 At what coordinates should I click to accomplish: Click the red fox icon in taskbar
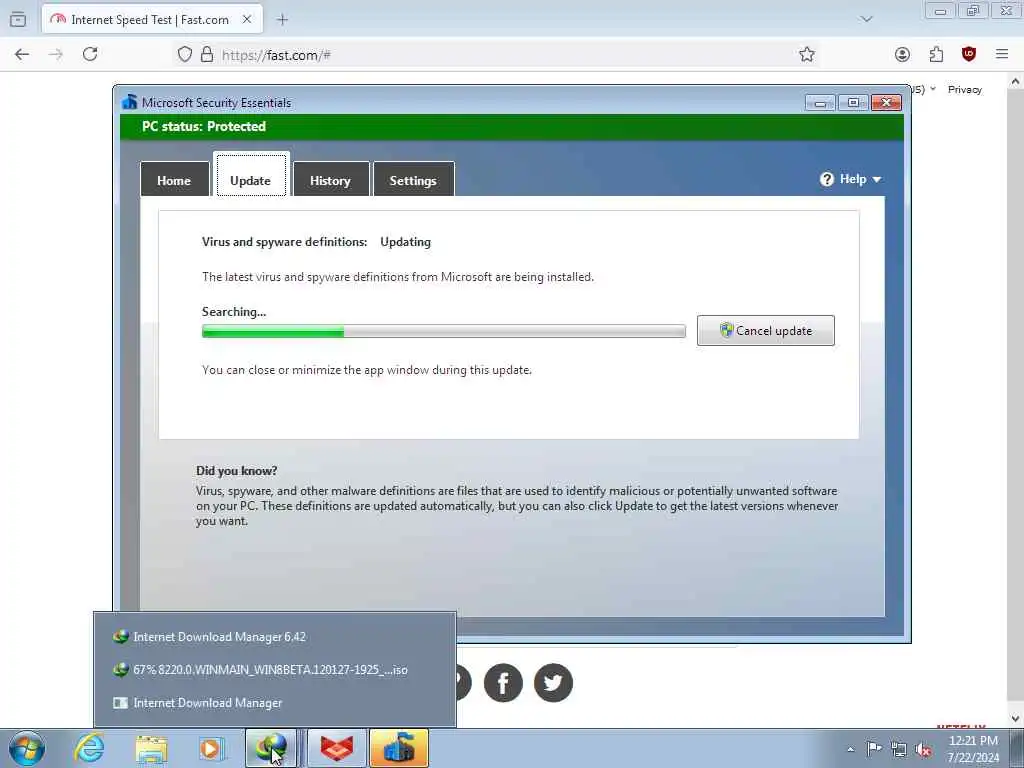coord(336,748)
